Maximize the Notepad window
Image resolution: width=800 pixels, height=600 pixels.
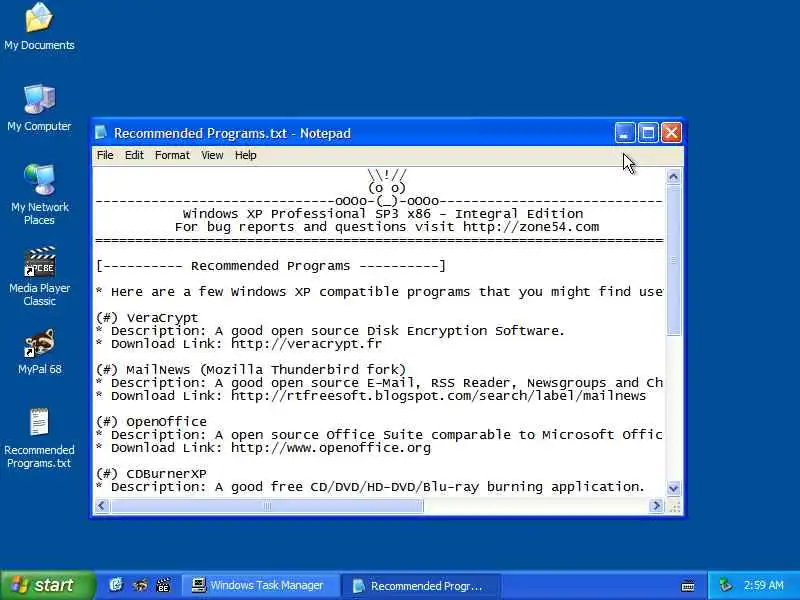pyautogui.click(x=648, y=133)
